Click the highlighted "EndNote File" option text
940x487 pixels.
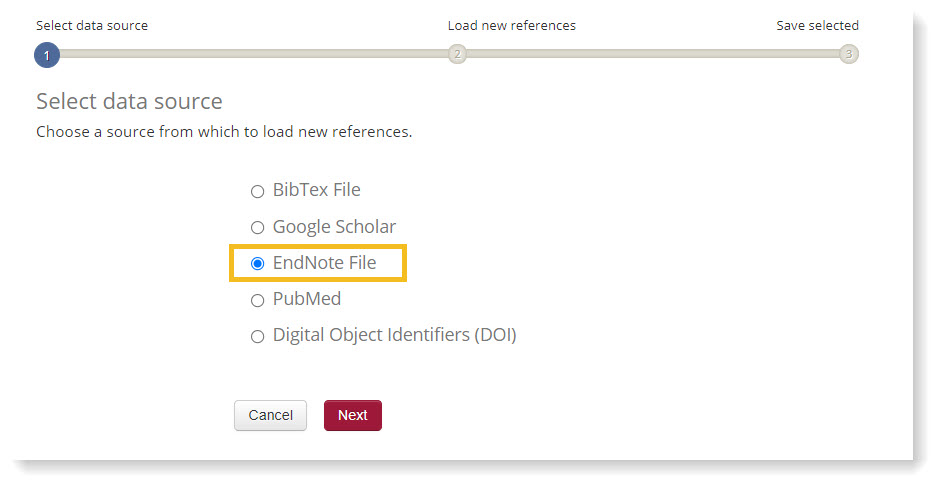324,263
